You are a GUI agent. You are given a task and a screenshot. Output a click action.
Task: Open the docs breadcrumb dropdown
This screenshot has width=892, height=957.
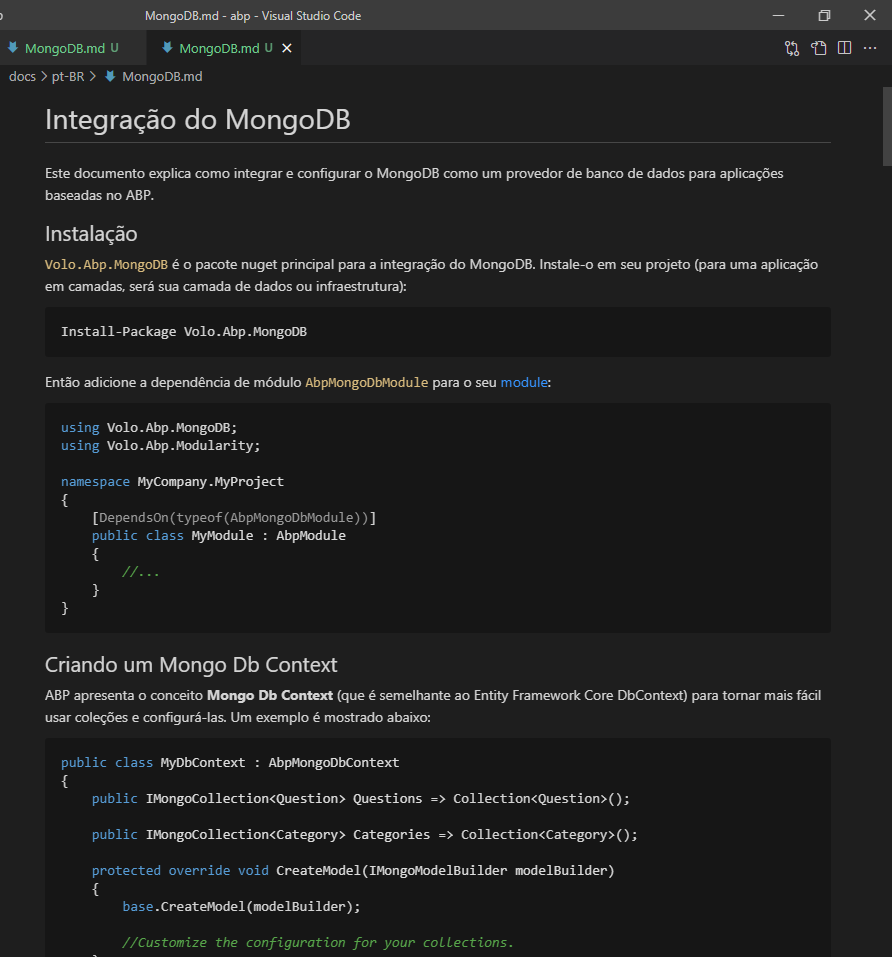pyautogui.click(x=20, y=76)
